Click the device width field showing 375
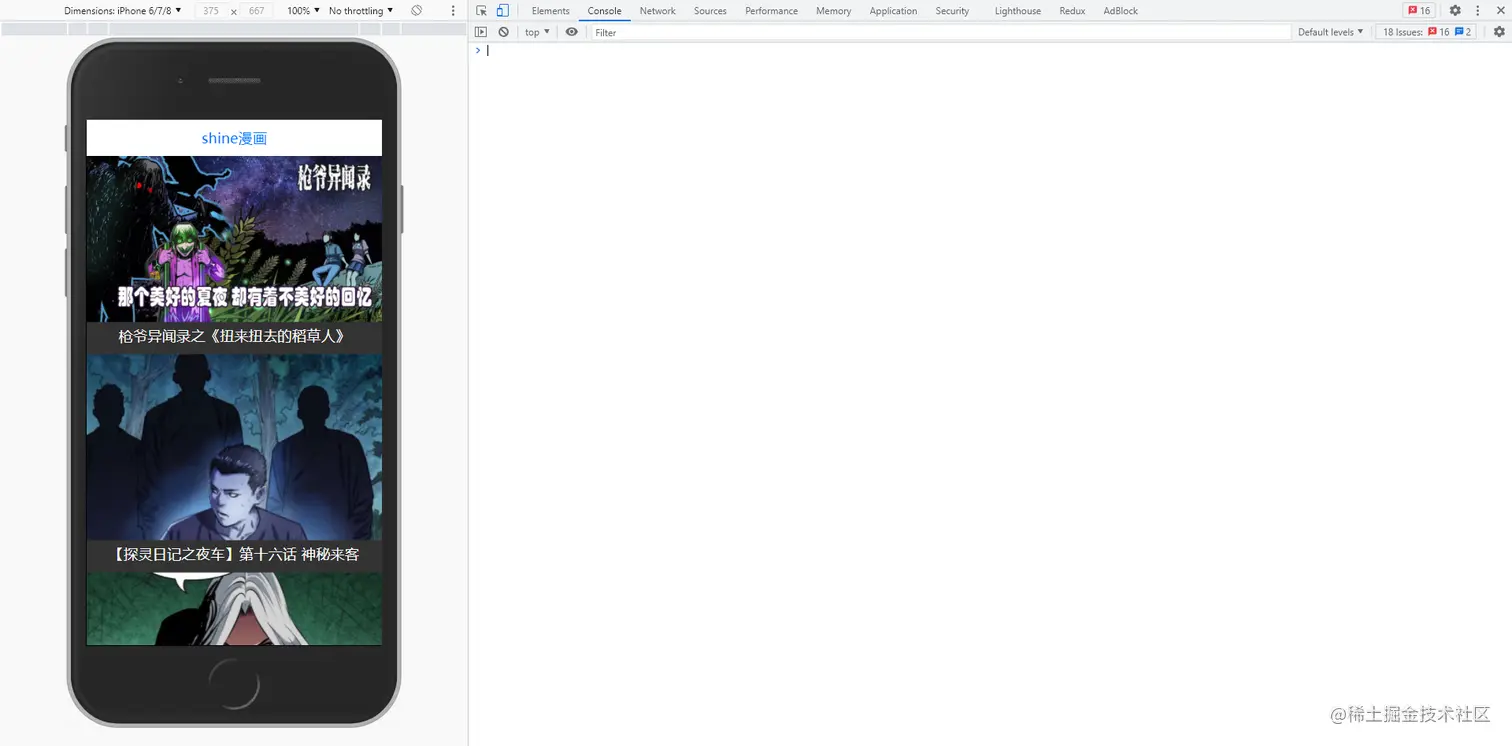Screen dimensions: 1512x746 [x=211, y=11]
